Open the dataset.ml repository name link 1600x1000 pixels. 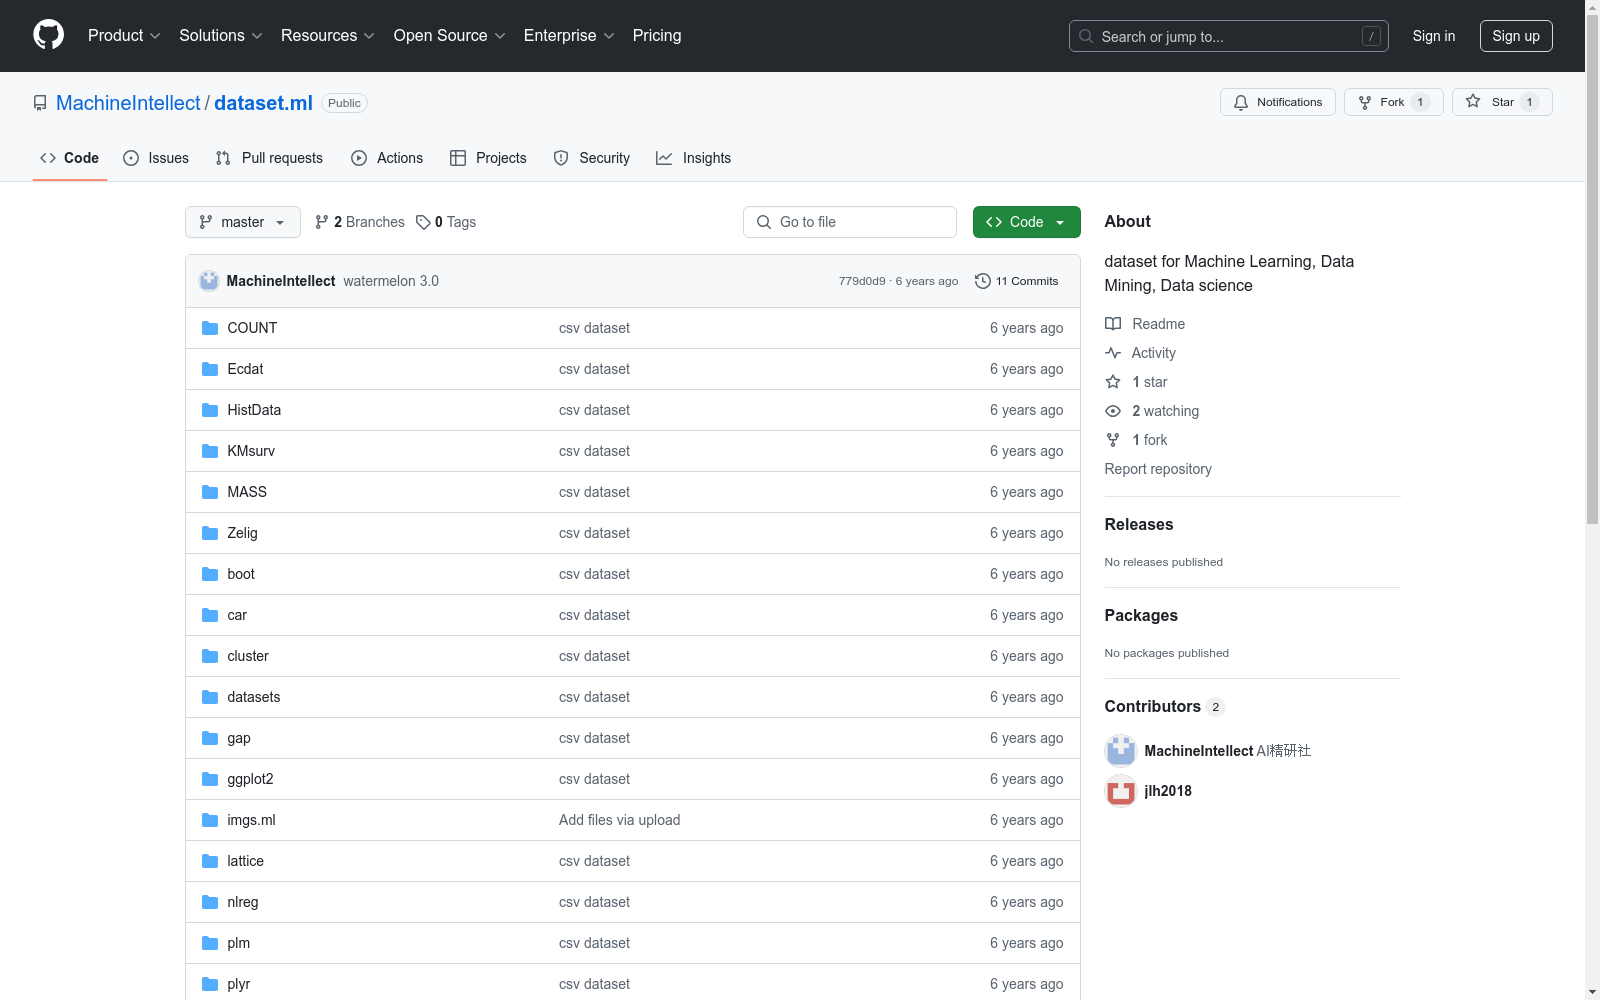pyautogui.click(x=263, y=103)
